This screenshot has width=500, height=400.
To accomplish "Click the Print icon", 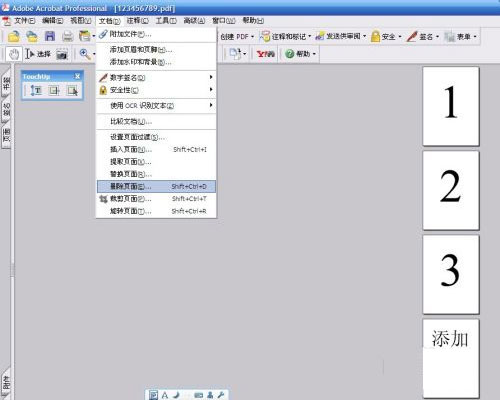I will click(68, 36).
